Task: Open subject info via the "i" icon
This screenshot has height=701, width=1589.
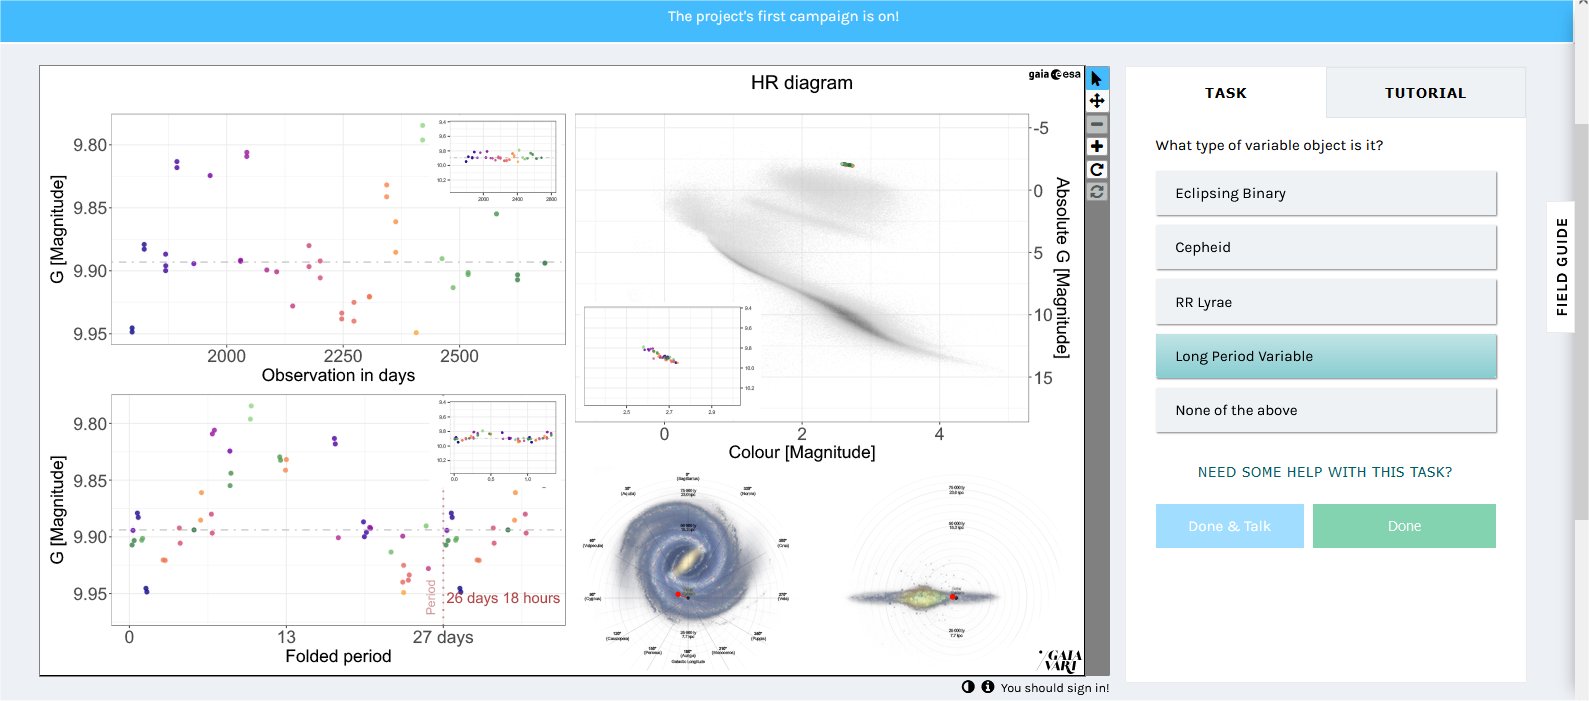Action: point(988,687)
